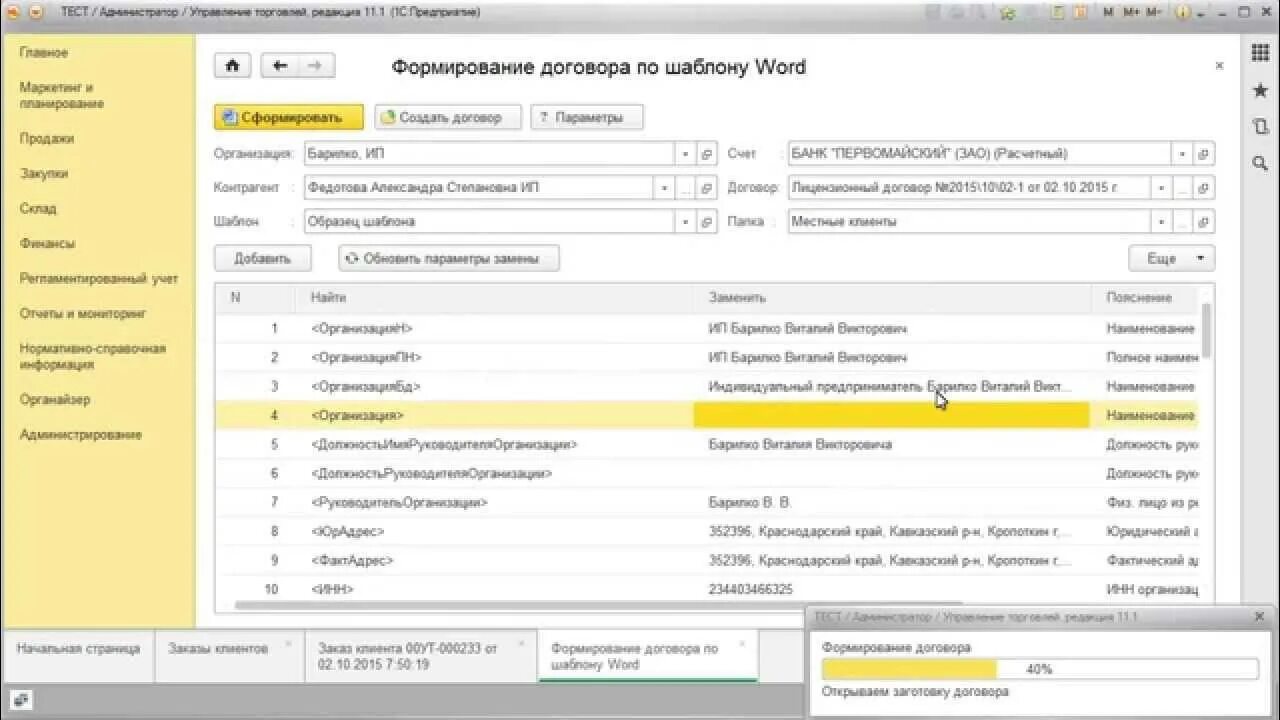Switch to Заказы клиентов tab
Image resolution: width=1280 pixels, height=720 pixels.
(x=229, y=656)
